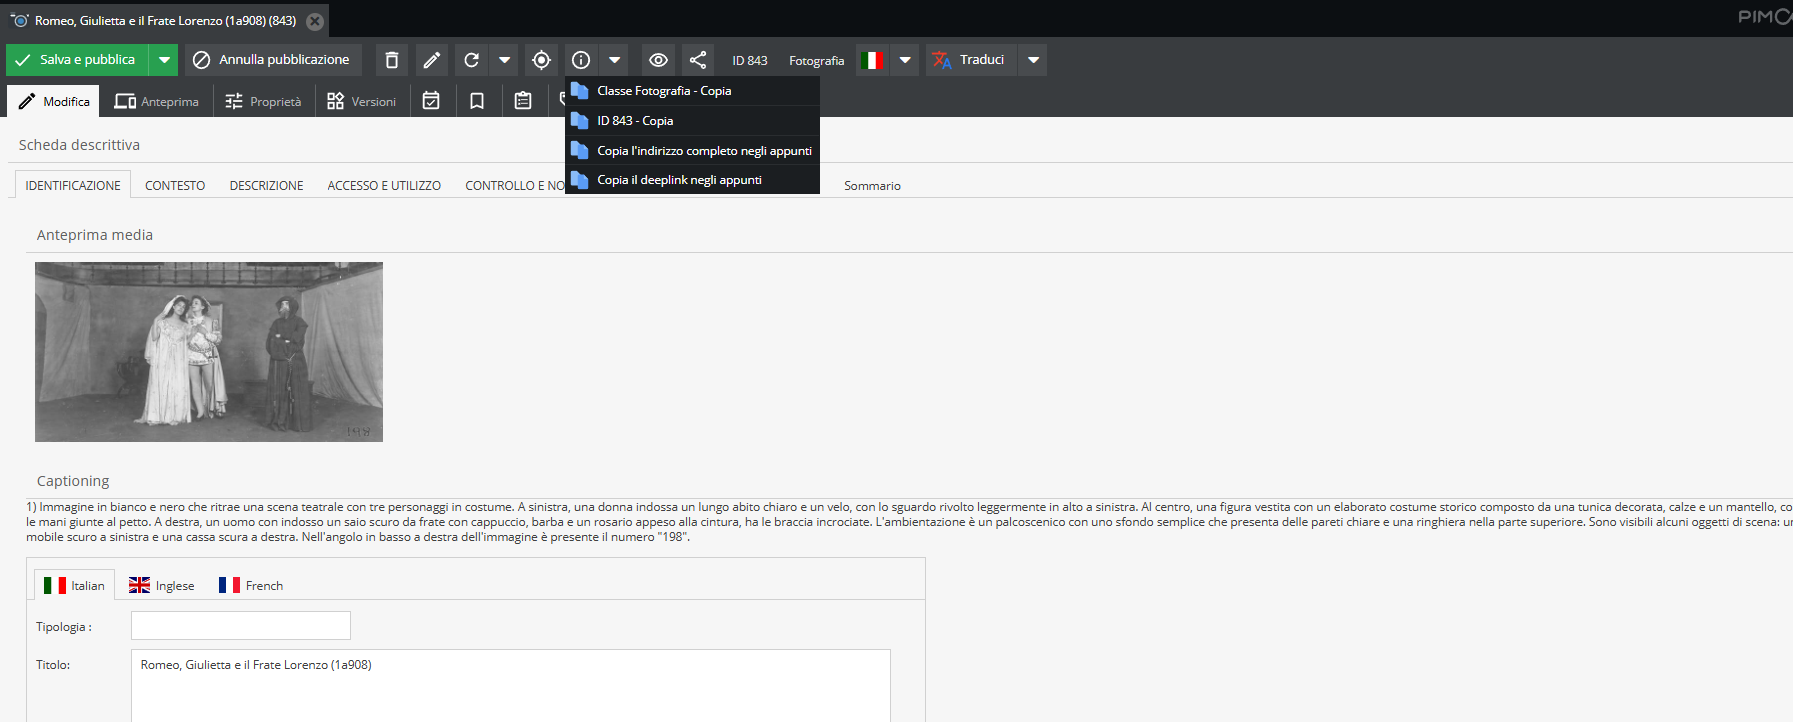Toggle the eye preview icon
1793x722 pixels.
(x=658, y=60)
